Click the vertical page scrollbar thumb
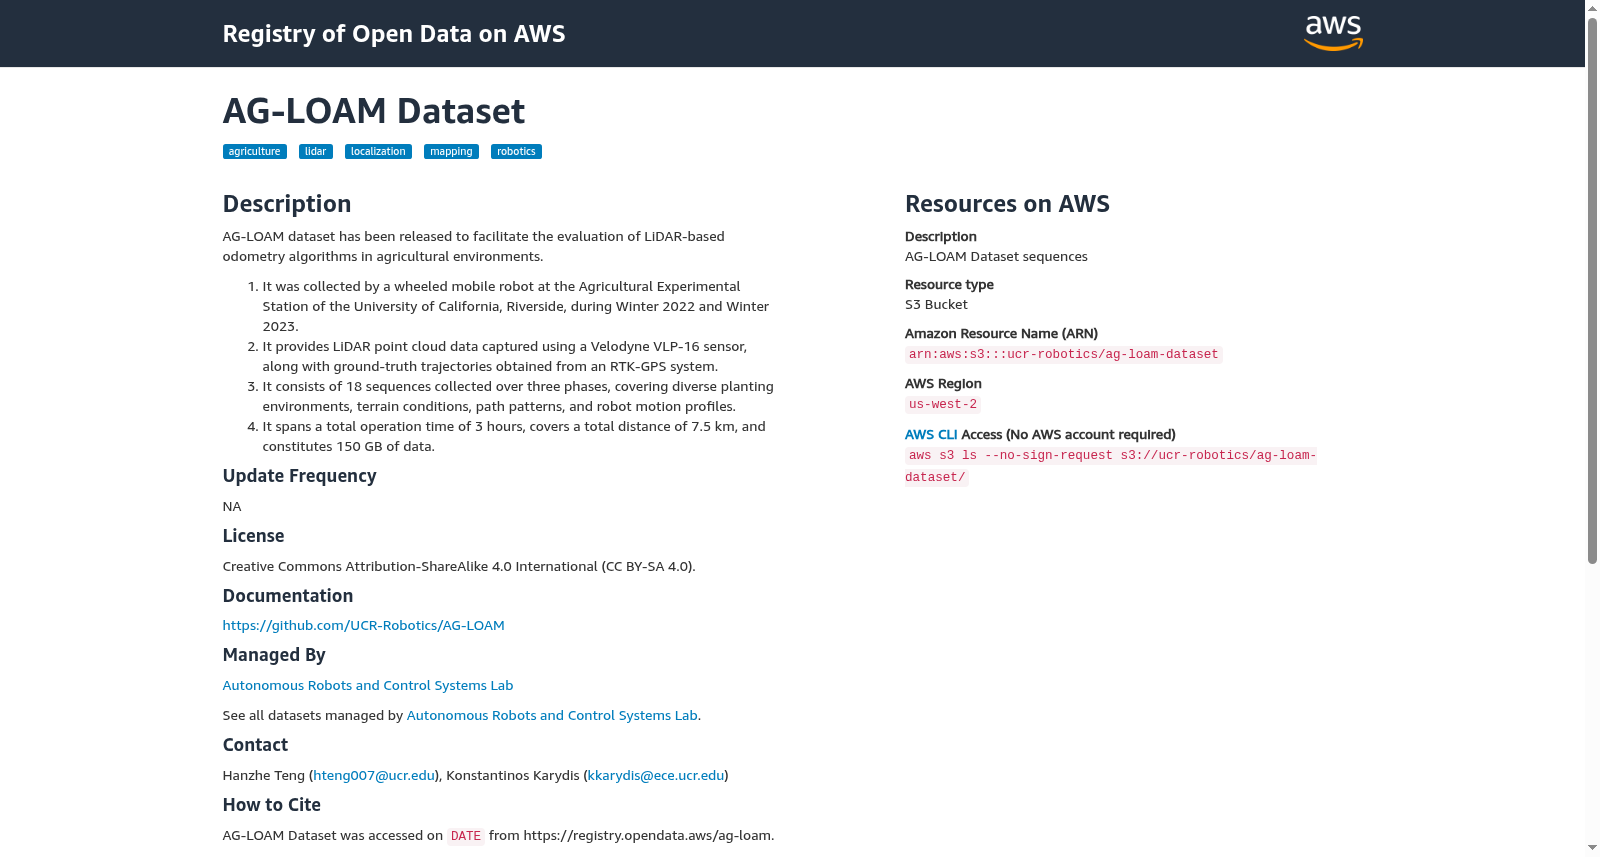This screenshot has width=1600, height=857. click(x=1592, y=290)
